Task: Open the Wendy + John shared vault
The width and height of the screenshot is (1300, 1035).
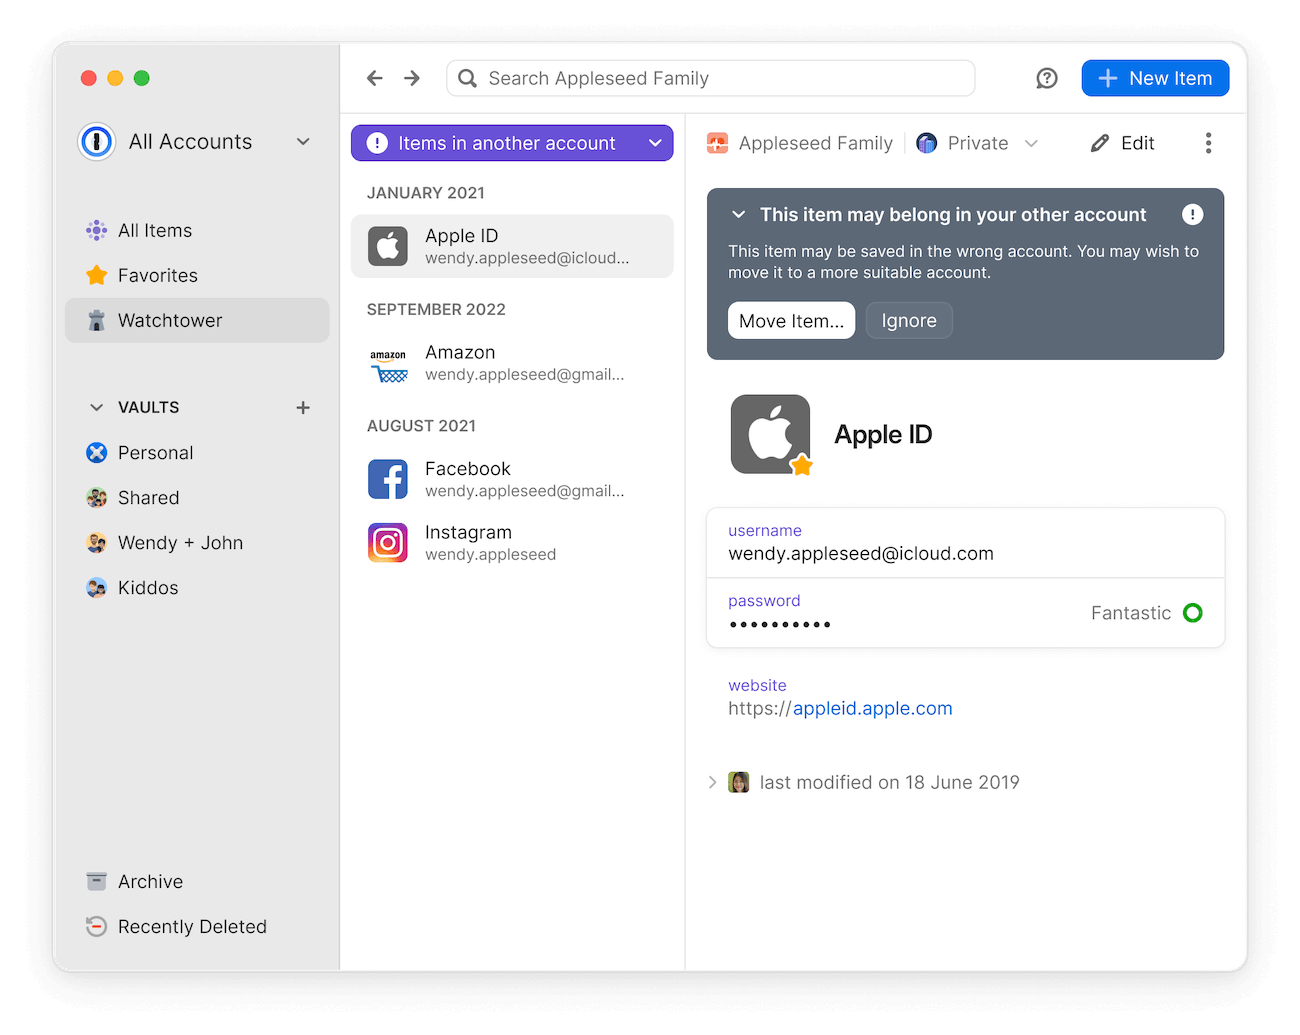Action: pyautogui.click(x=96, y=542)
